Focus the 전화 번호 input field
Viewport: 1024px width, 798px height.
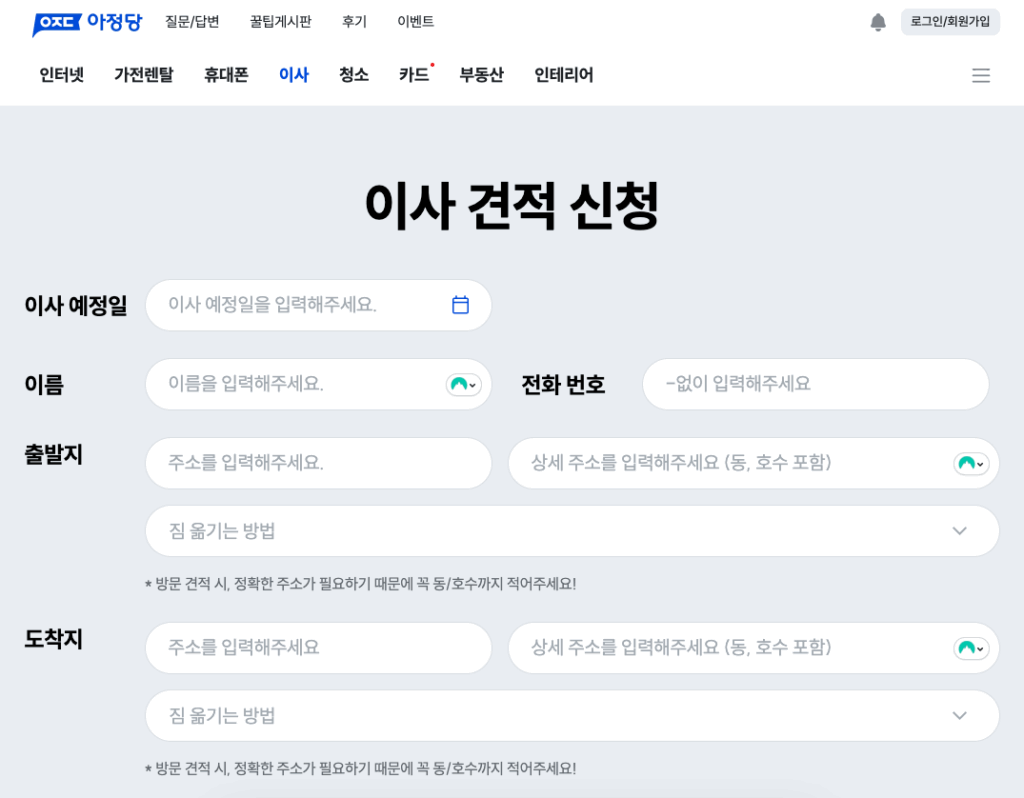(x=816, y=384)
